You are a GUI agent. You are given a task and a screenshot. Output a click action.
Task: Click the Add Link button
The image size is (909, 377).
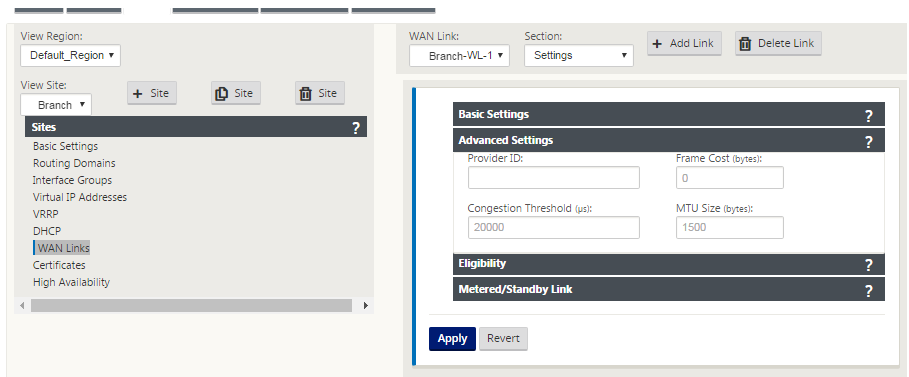click(684, 44)
